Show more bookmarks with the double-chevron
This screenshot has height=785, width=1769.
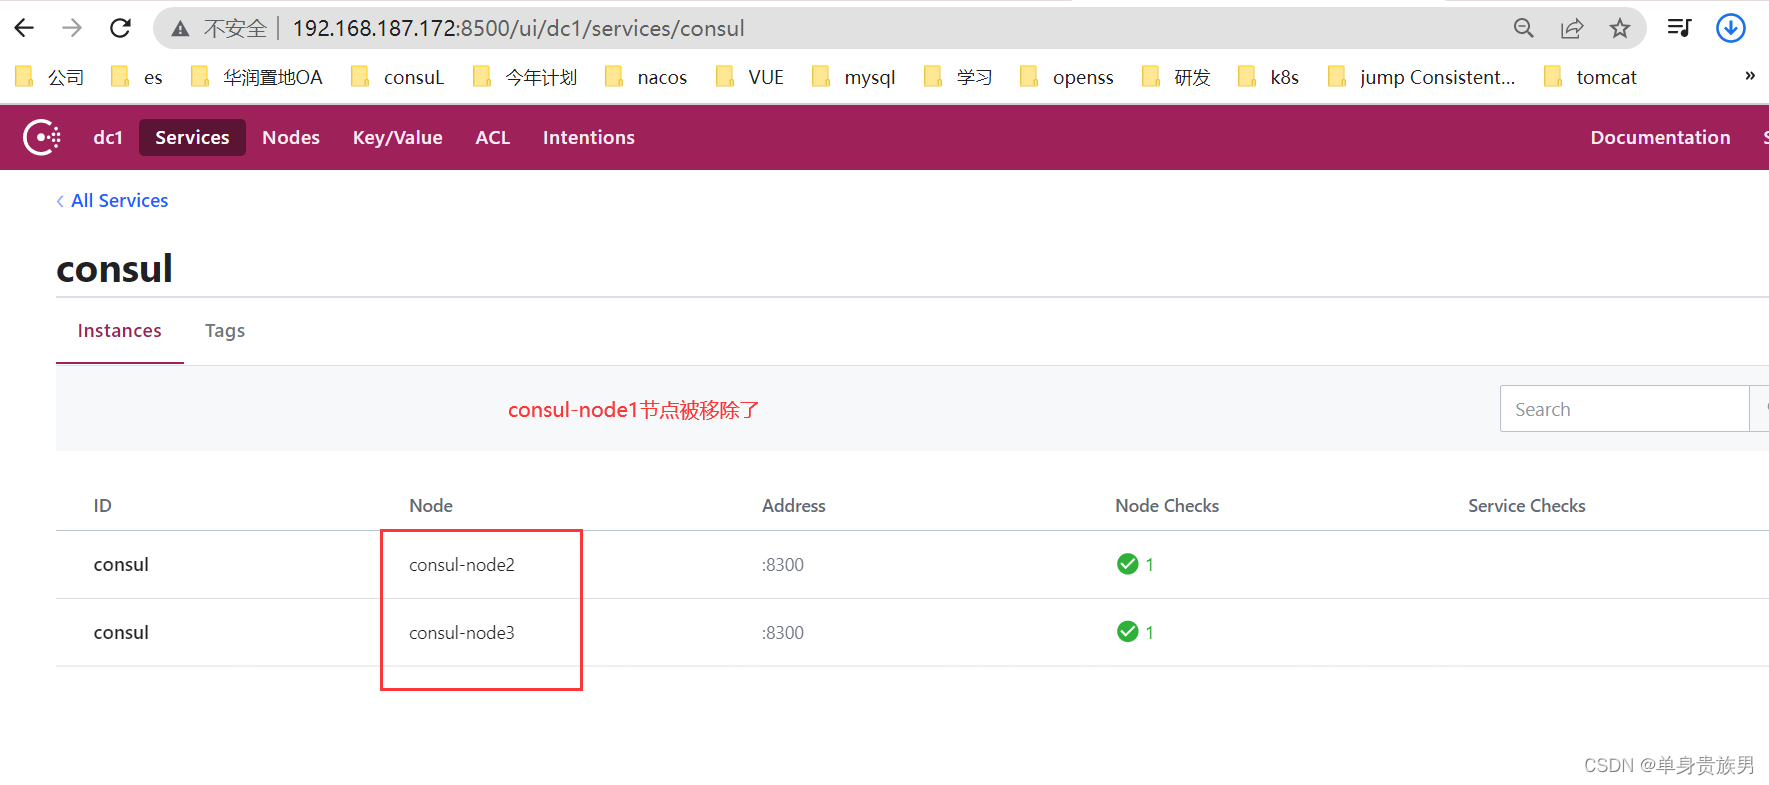click(1750, 76)
